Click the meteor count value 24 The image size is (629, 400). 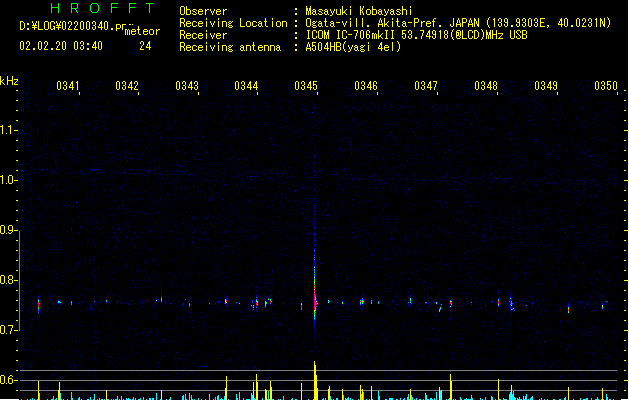145,46
